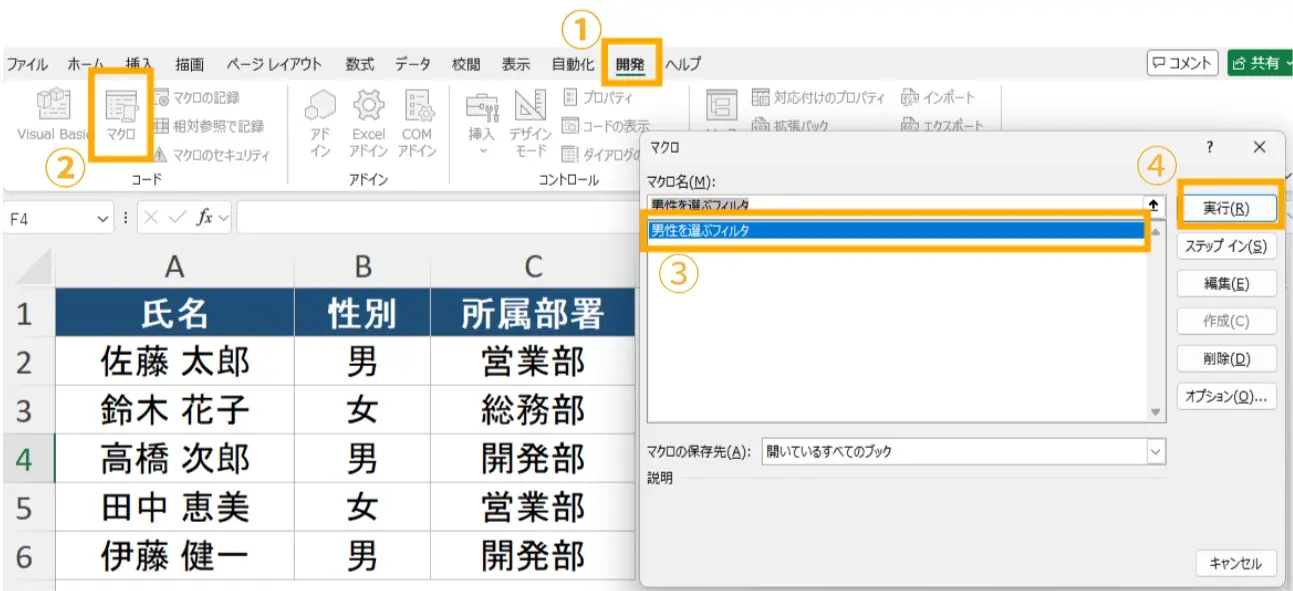Screen dimensions: 1293x591
Task: Select cell 伊藤 健一
Action: point(174,556)
